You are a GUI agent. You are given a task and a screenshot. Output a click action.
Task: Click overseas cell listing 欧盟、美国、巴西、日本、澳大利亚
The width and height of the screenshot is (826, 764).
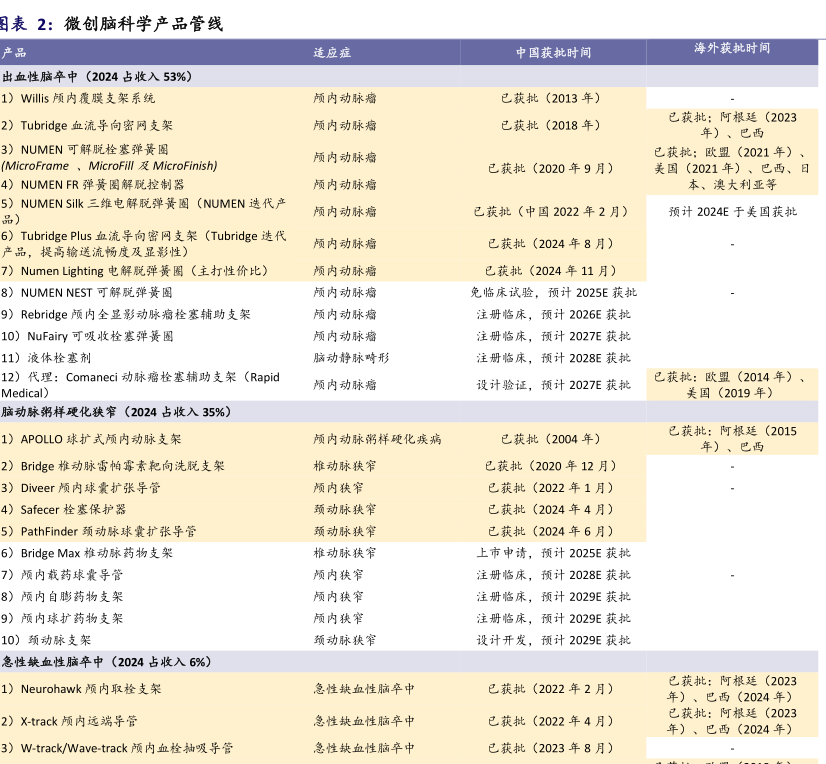pos(732,169)
